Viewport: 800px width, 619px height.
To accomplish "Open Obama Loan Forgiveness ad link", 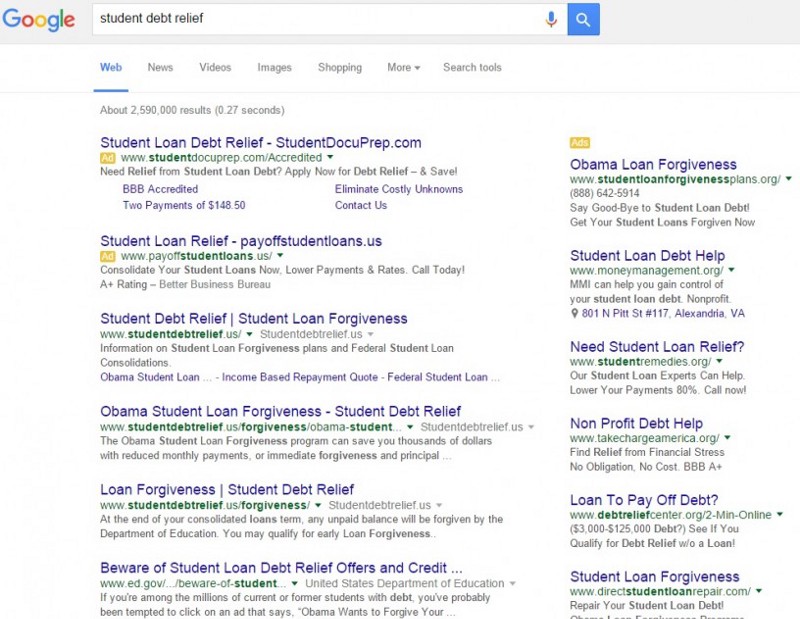I will coord(653,165).
